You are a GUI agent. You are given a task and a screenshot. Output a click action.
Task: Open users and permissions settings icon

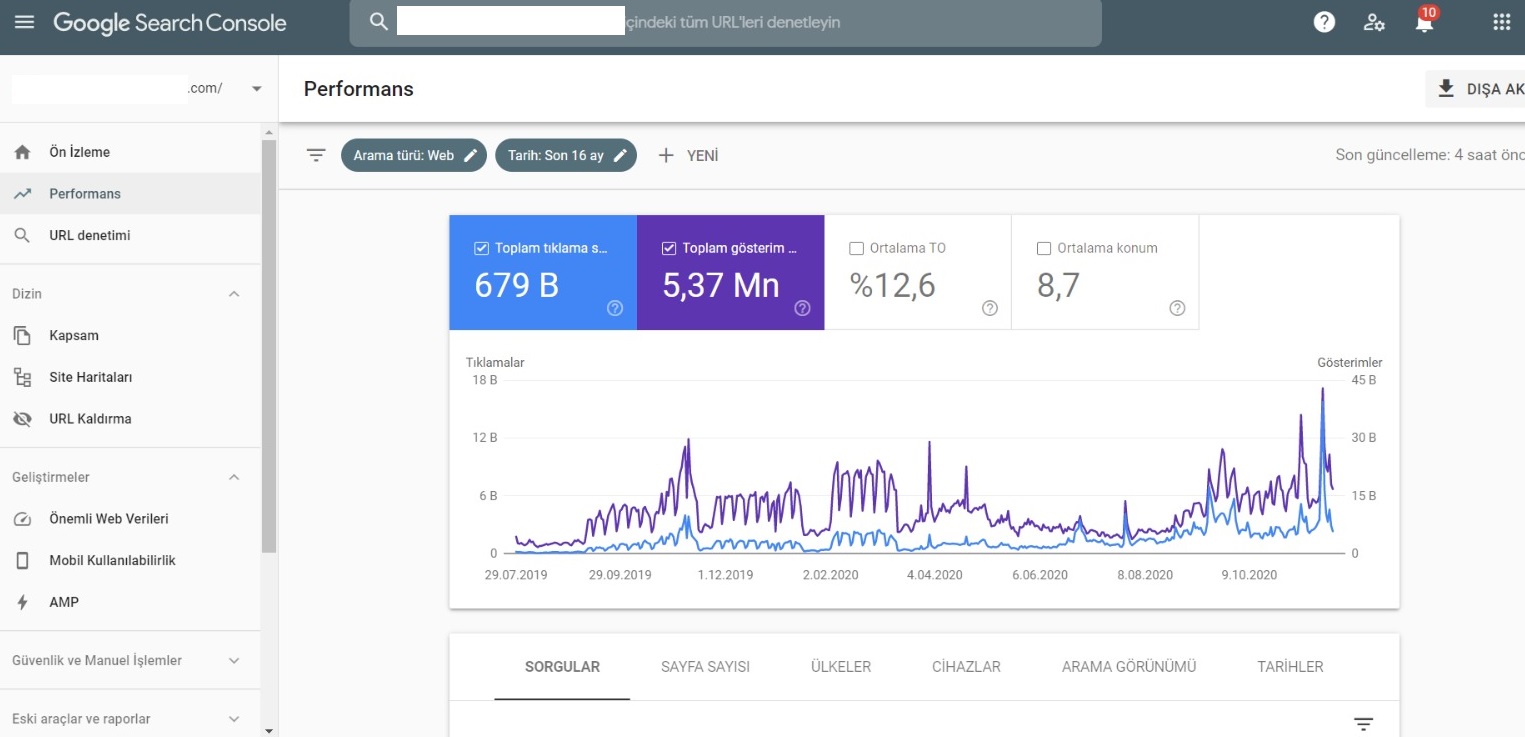(x=1374, y=22)
